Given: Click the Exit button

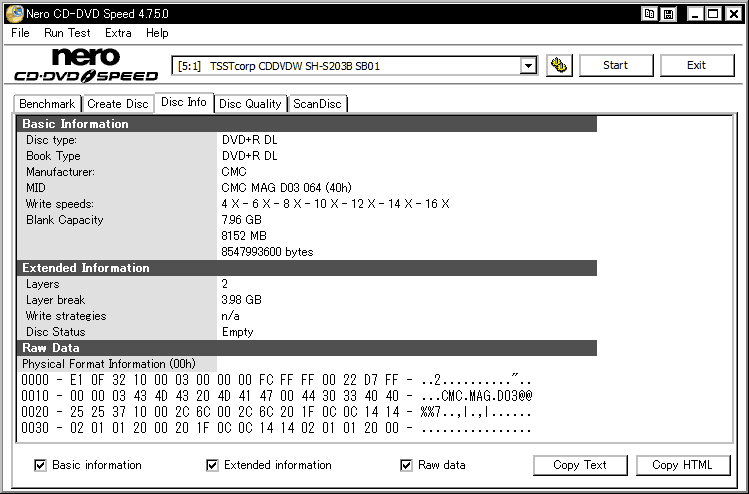Looking at the screenshot, I should (x=696, y=65).
